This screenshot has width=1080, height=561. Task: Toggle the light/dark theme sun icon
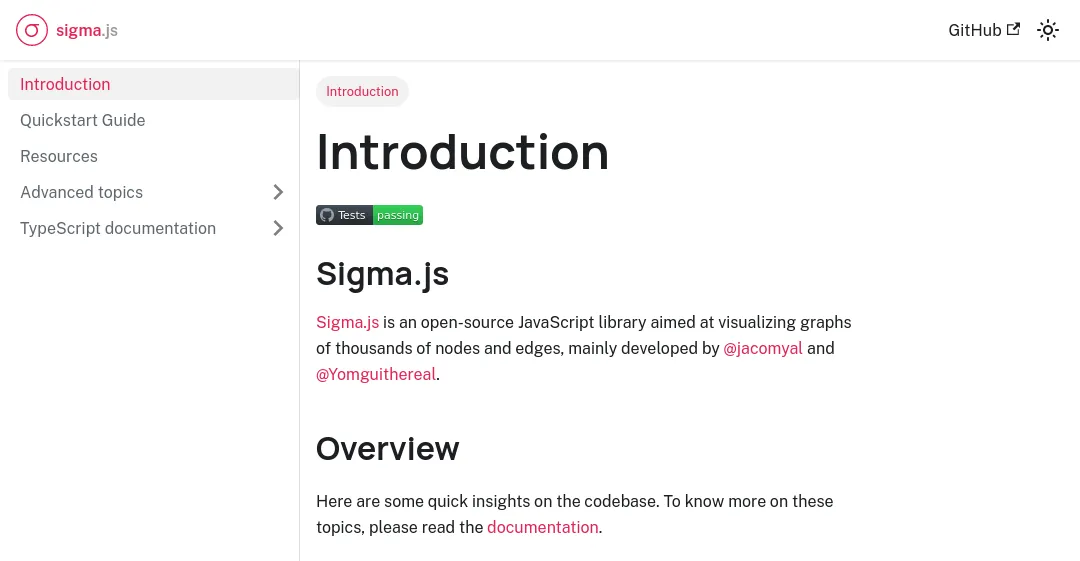tap(1048, 30)
